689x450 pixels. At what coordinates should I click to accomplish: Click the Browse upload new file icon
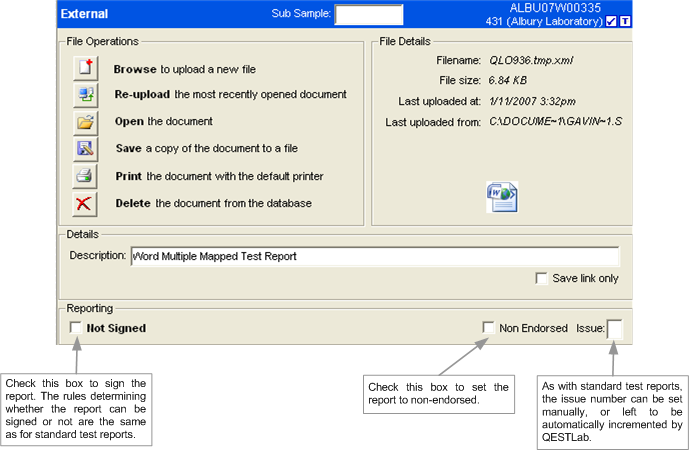(x=85, y=69)
